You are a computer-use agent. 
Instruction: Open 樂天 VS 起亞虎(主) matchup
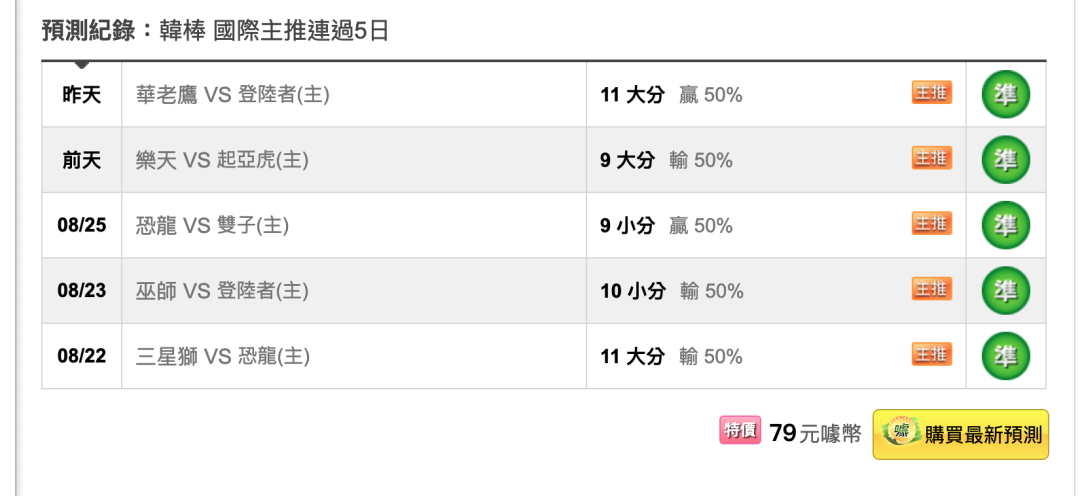click(222, 160)
